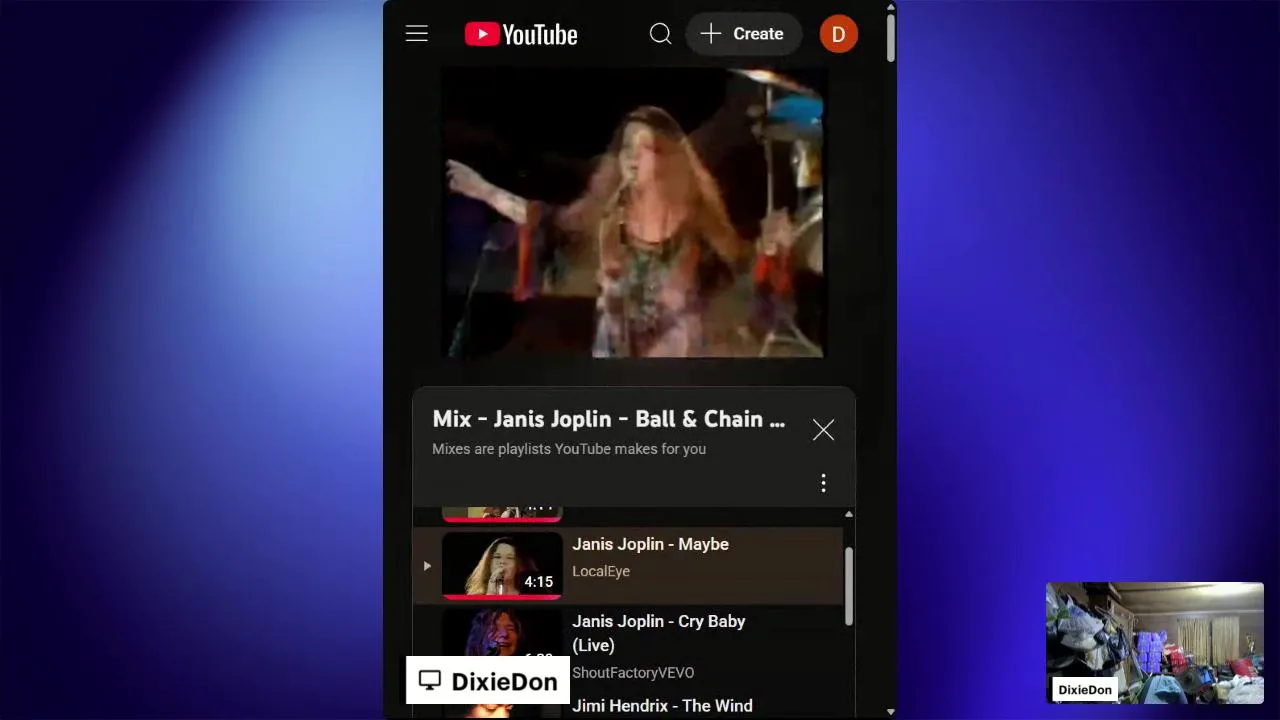Open the YouTube hamburger guide menu
1280x720 pixels.
click(x=417, y=34)
